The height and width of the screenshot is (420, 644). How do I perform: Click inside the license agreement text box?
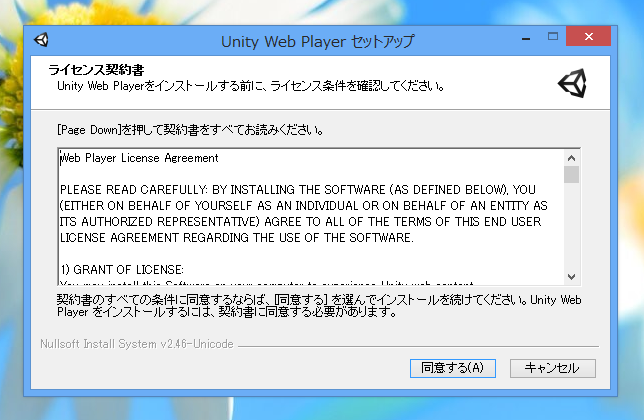click(x=311, y=217)
